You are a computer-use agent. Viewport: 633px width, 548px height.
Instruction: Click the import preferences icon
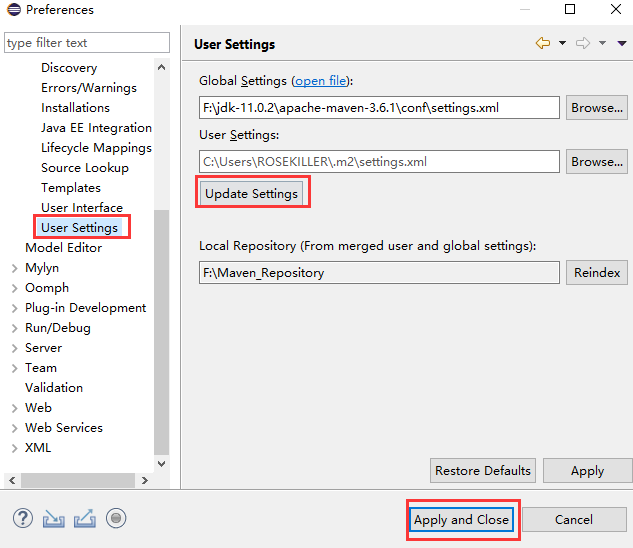54,519
